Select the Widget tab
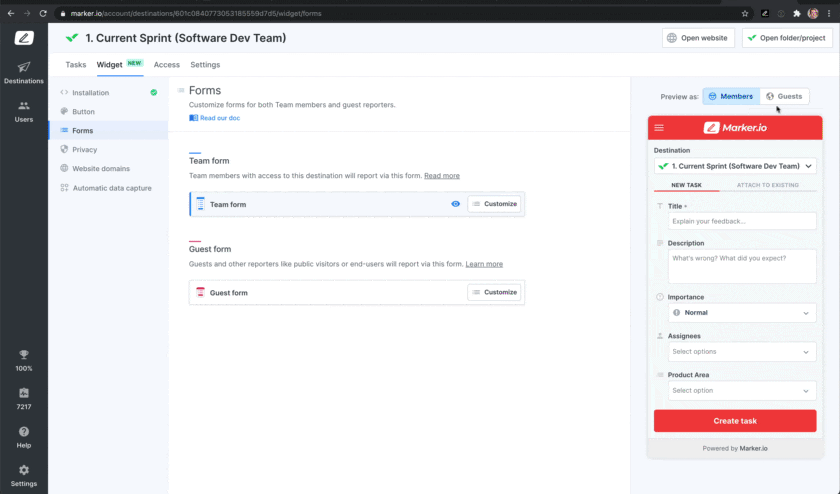840x494 pixels. pyautogui.click(x=119, y=64)
